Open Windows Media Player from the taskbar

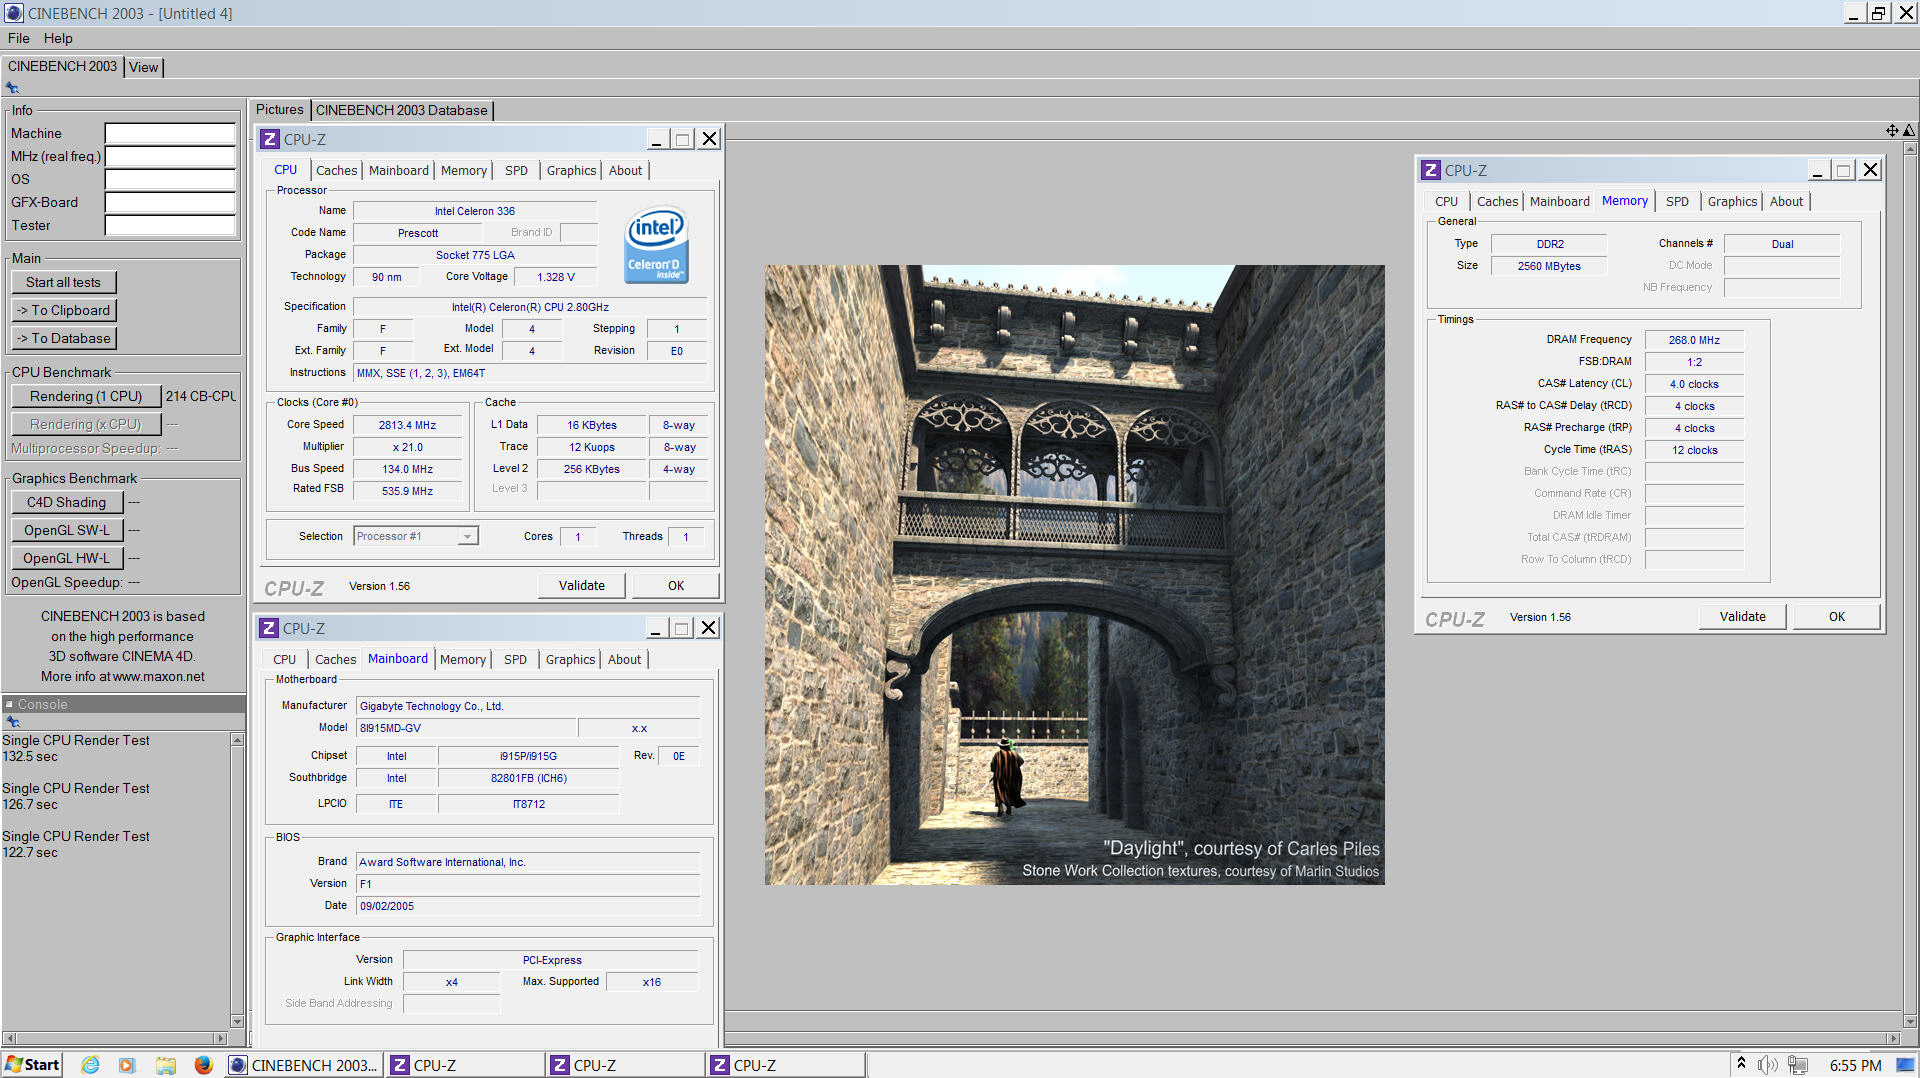click(127, 1065)
